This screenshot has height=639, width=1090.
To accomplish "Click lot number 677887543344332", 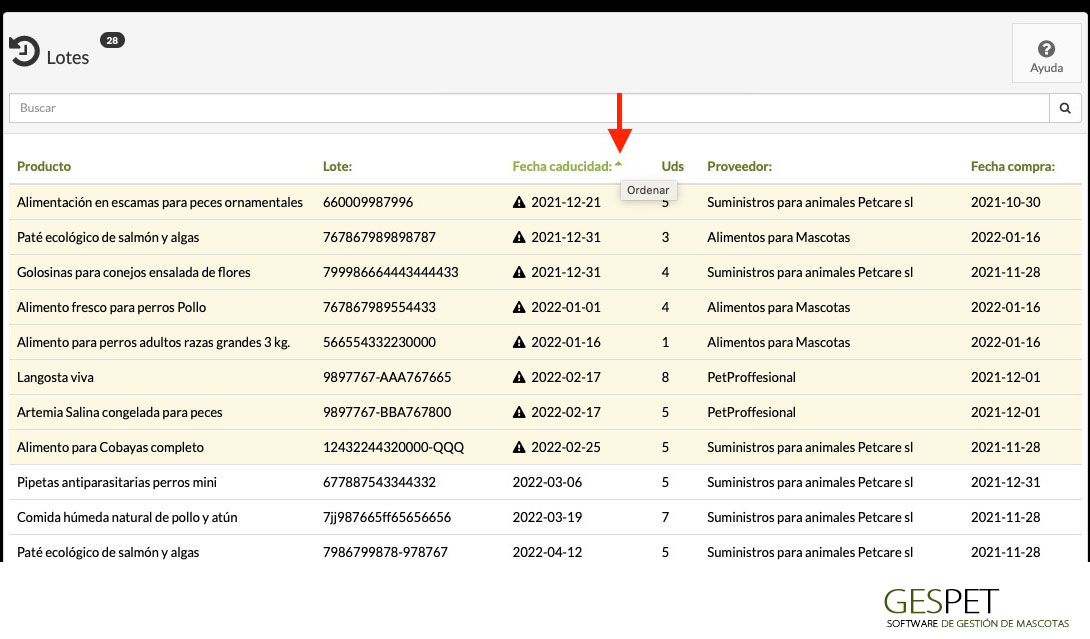I will [x=379, y=482].
